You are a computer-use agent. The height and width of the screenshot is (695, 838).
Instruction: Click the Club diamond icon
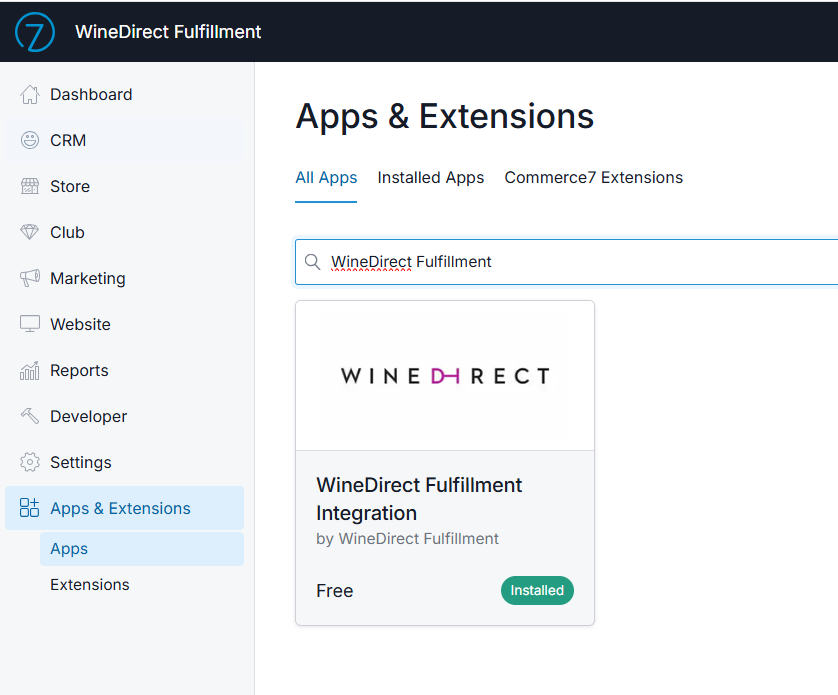pos(30,232)
